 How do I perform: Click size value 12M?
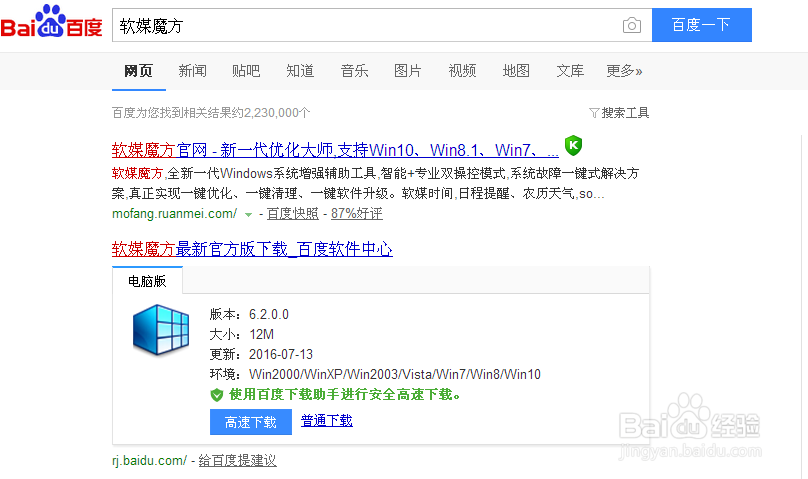261,334
